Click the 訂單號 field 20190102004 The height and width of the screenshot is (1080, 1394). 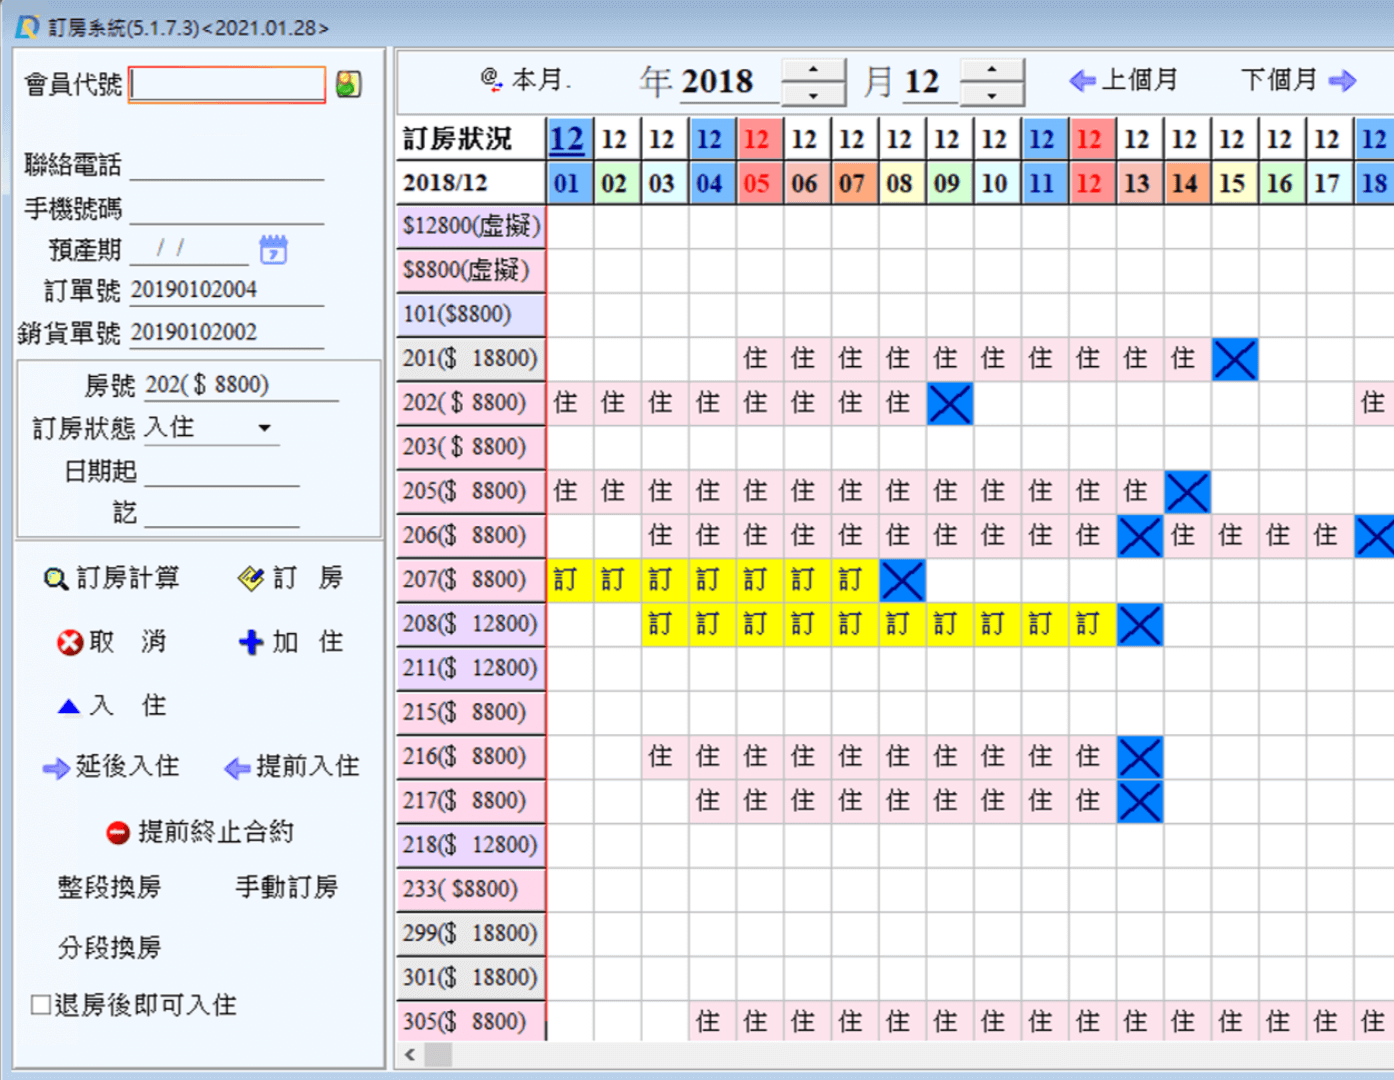coord(227,290)
